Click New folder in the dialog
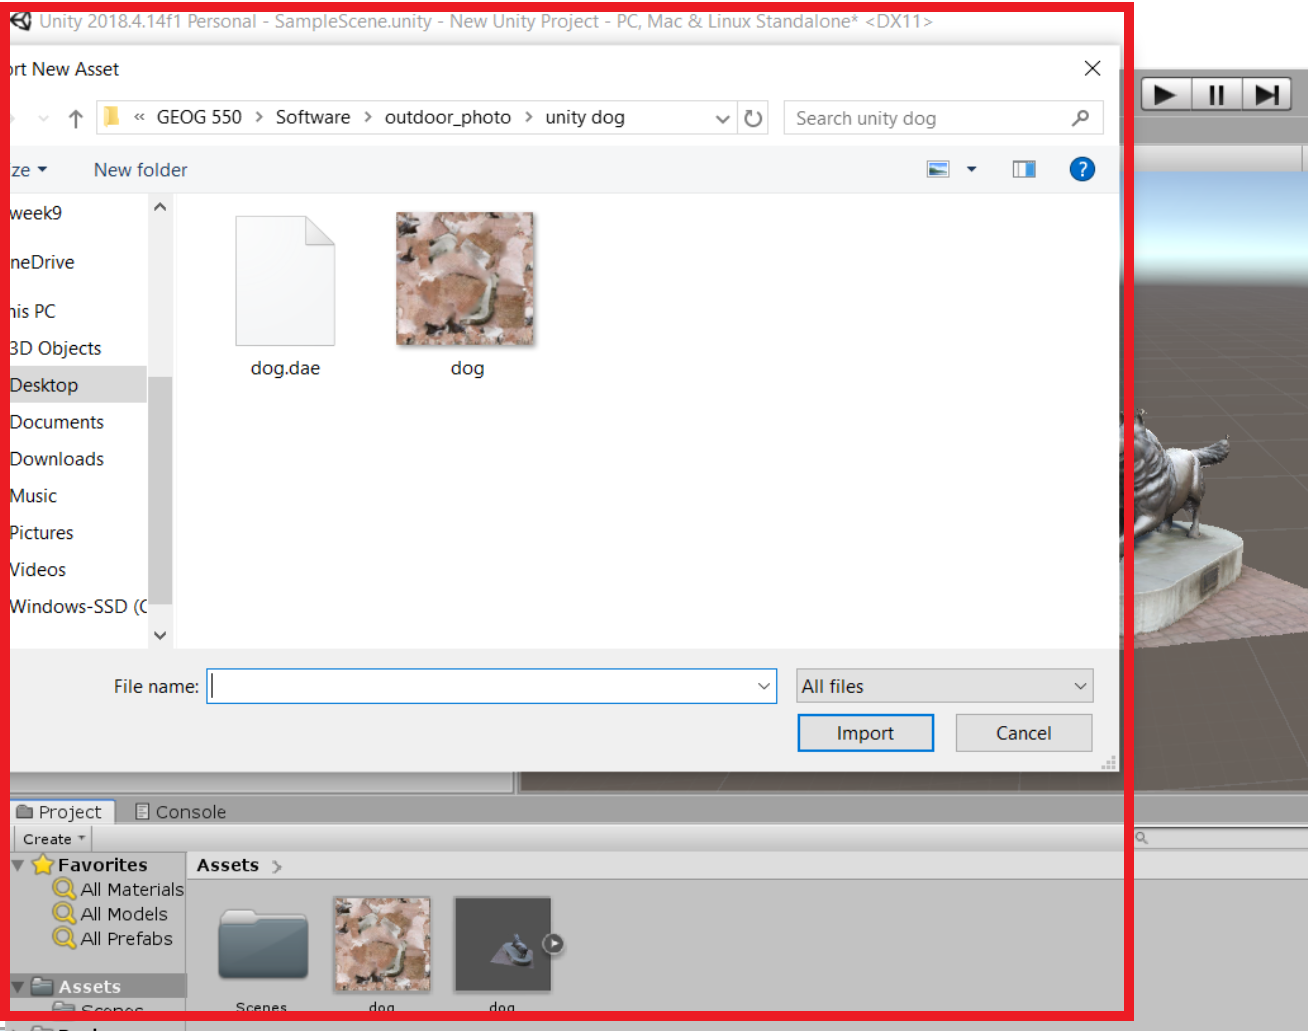The height and width of the screenshot is (1031, 1308). pos(140,170)
